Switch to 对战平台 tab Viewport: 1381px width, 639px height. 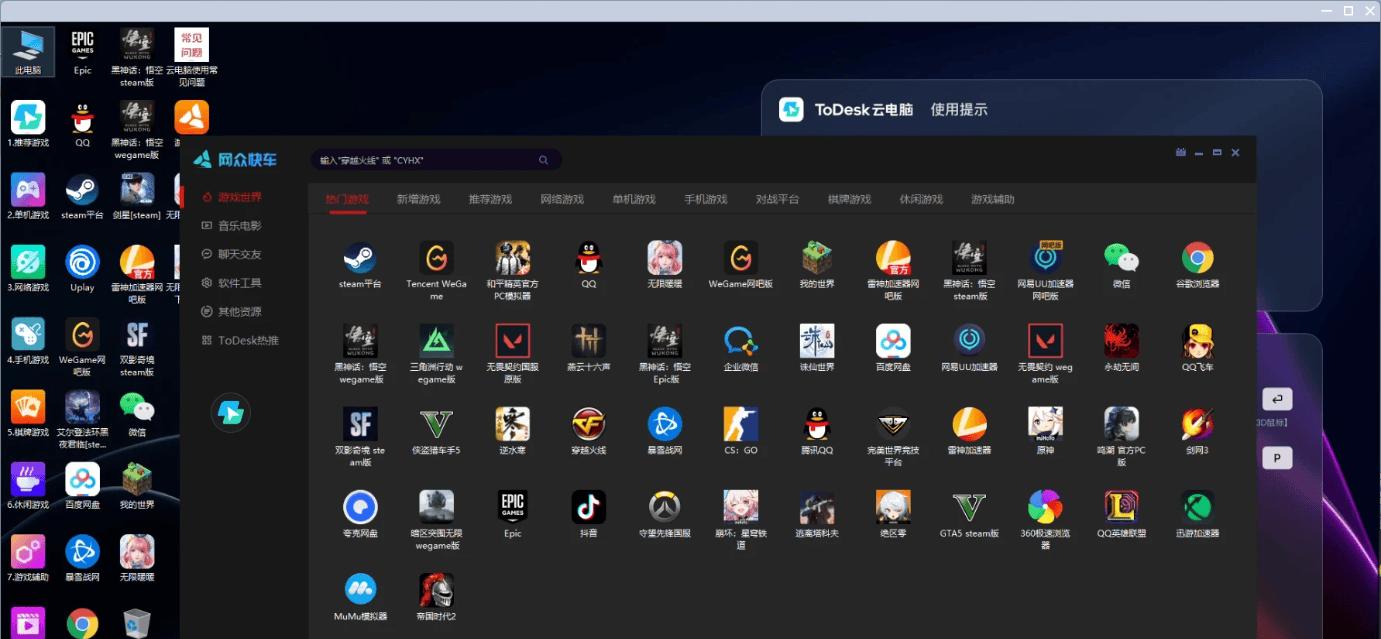(777, 199)
